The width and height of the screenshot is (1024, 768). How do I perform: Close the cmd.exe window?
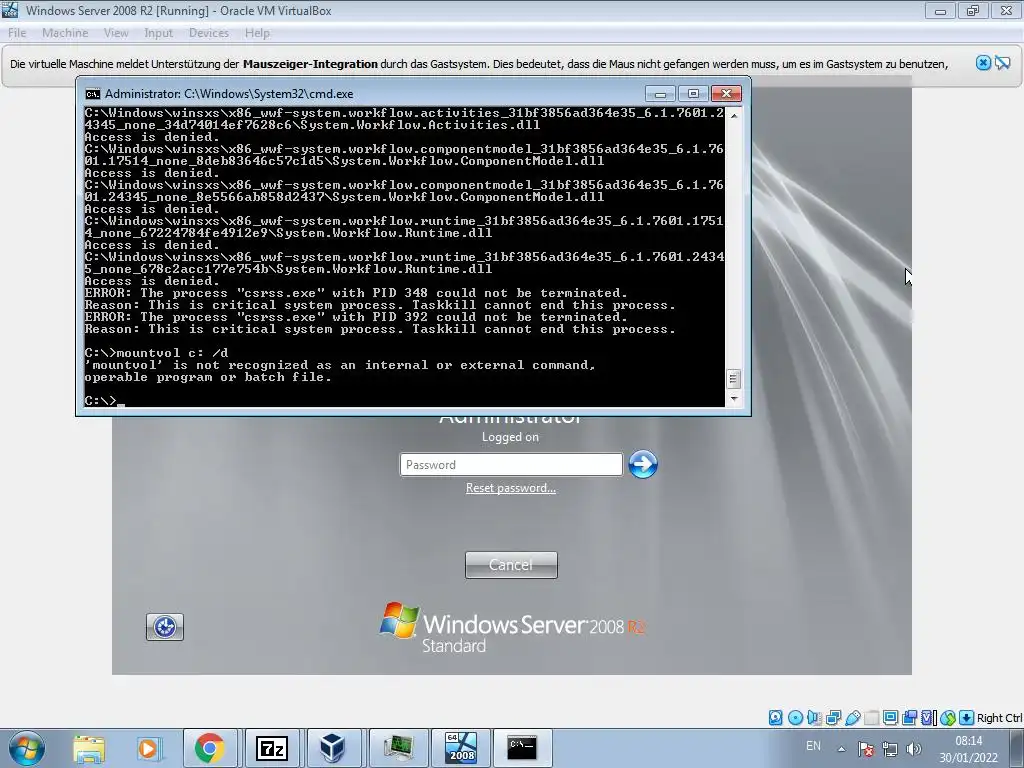(x=726, y=94)
